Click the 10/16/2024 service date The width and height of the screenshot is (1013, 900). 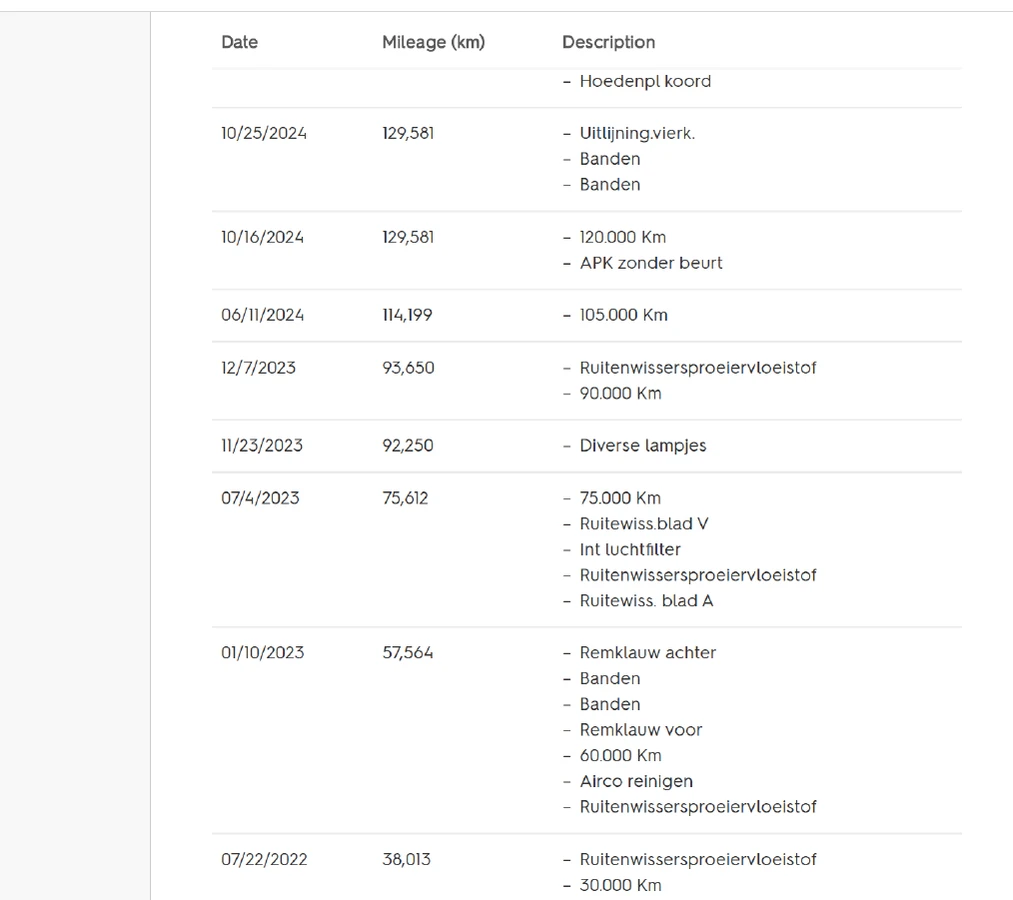(x=262, y=237)
